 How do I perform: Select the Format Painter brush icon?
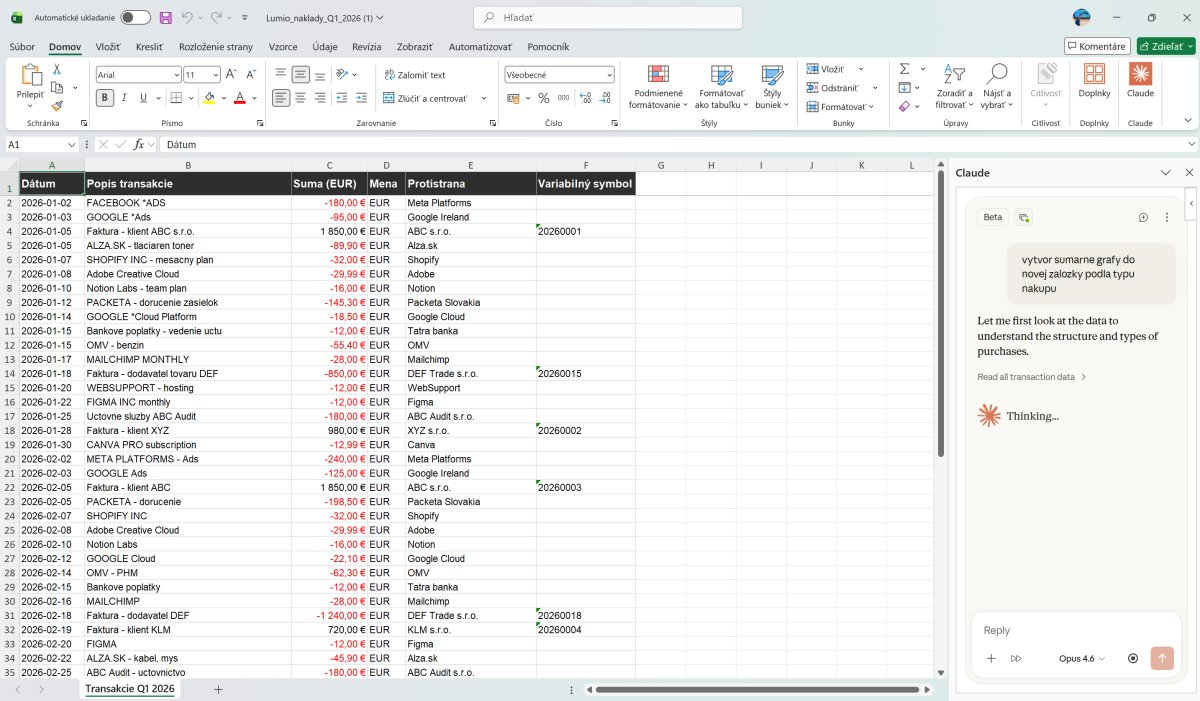click(57, 106)
